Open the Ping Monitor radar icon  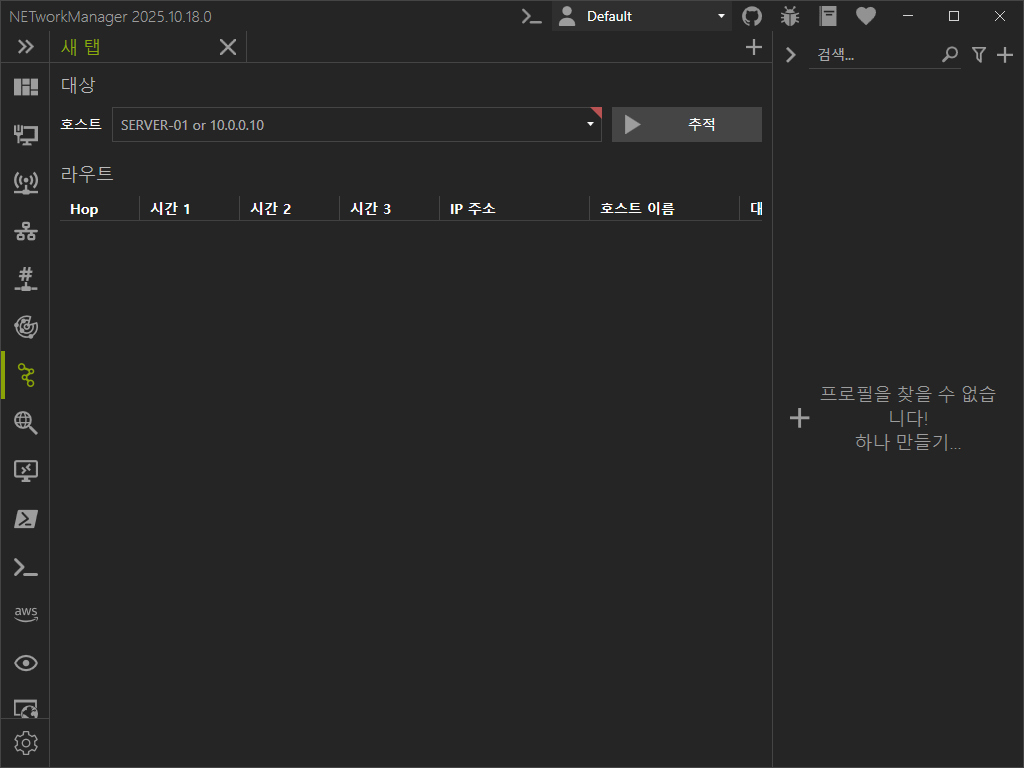tap(25, 327)
